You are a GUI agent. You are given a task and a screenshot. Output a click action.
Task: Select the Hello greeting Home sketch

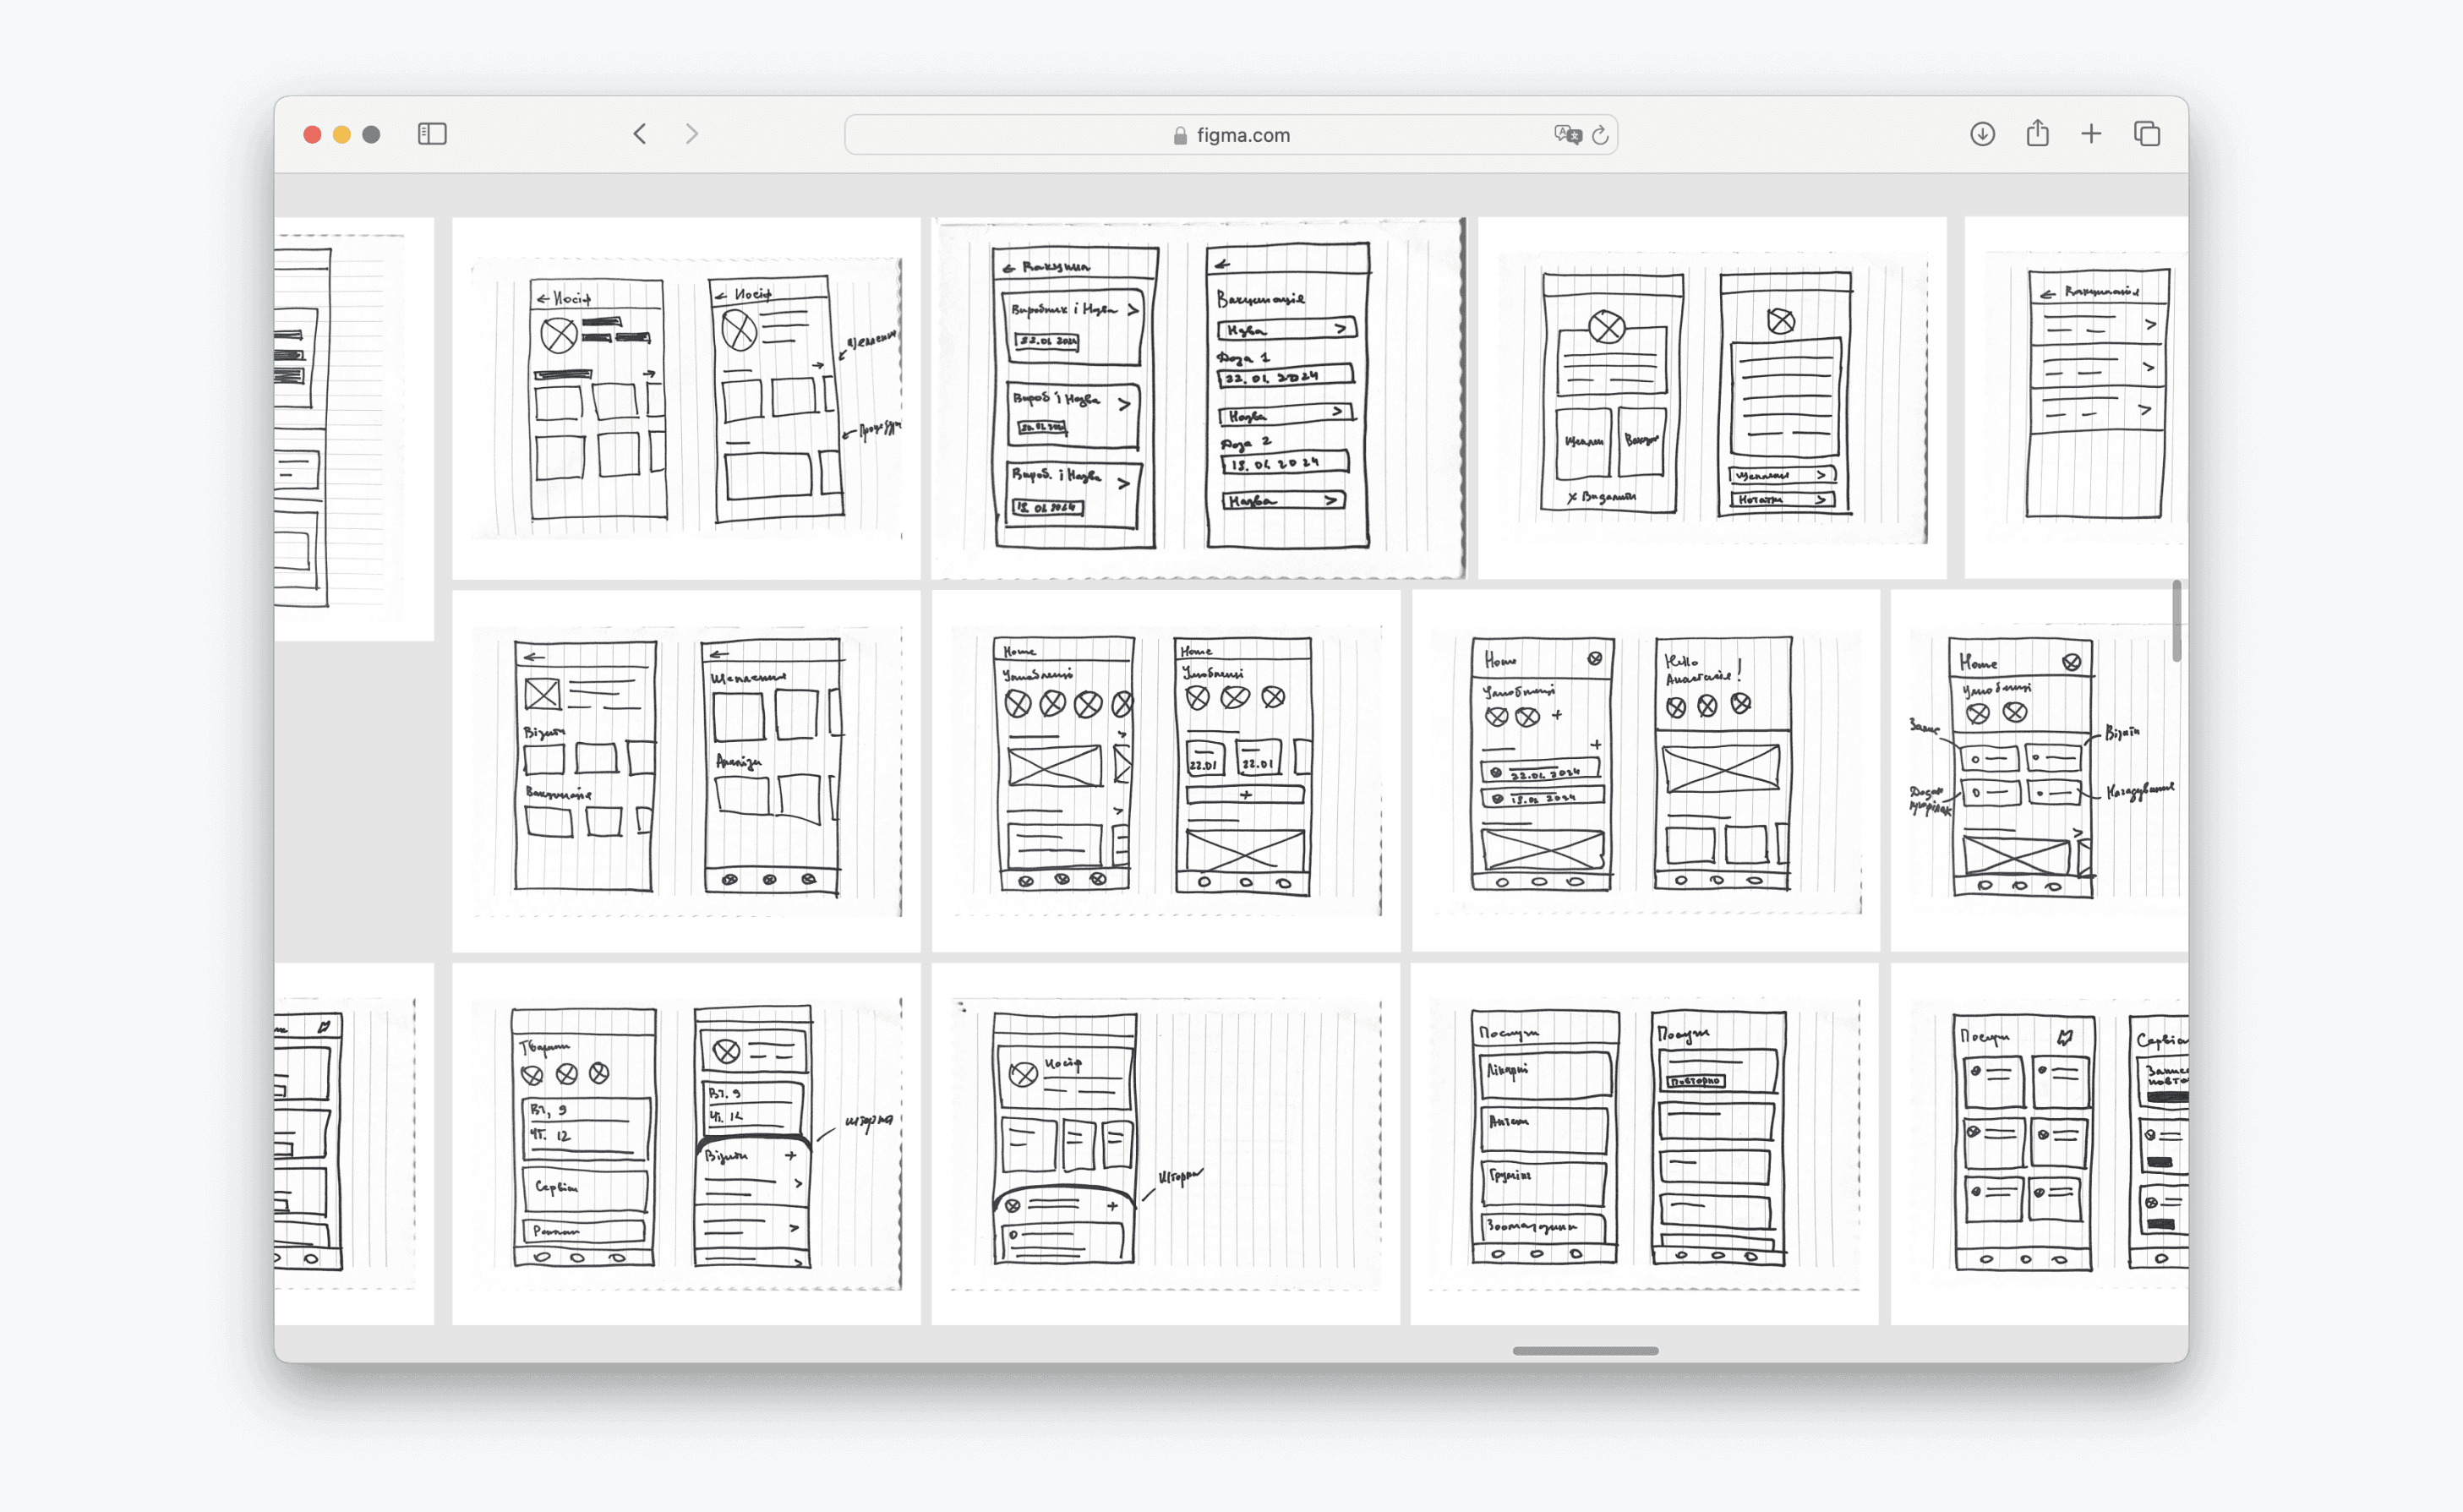[x=1645, y=770]
